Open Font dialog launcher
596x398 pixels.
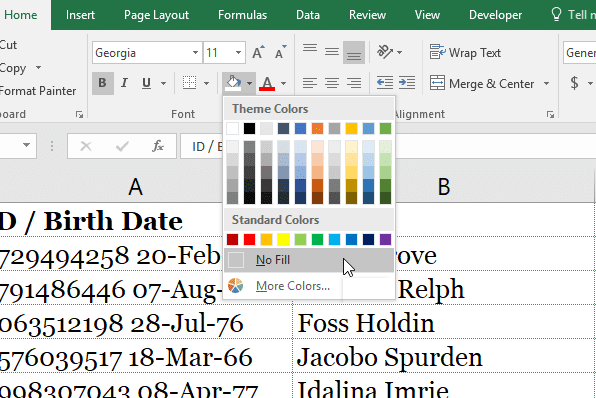coord(79,114)
